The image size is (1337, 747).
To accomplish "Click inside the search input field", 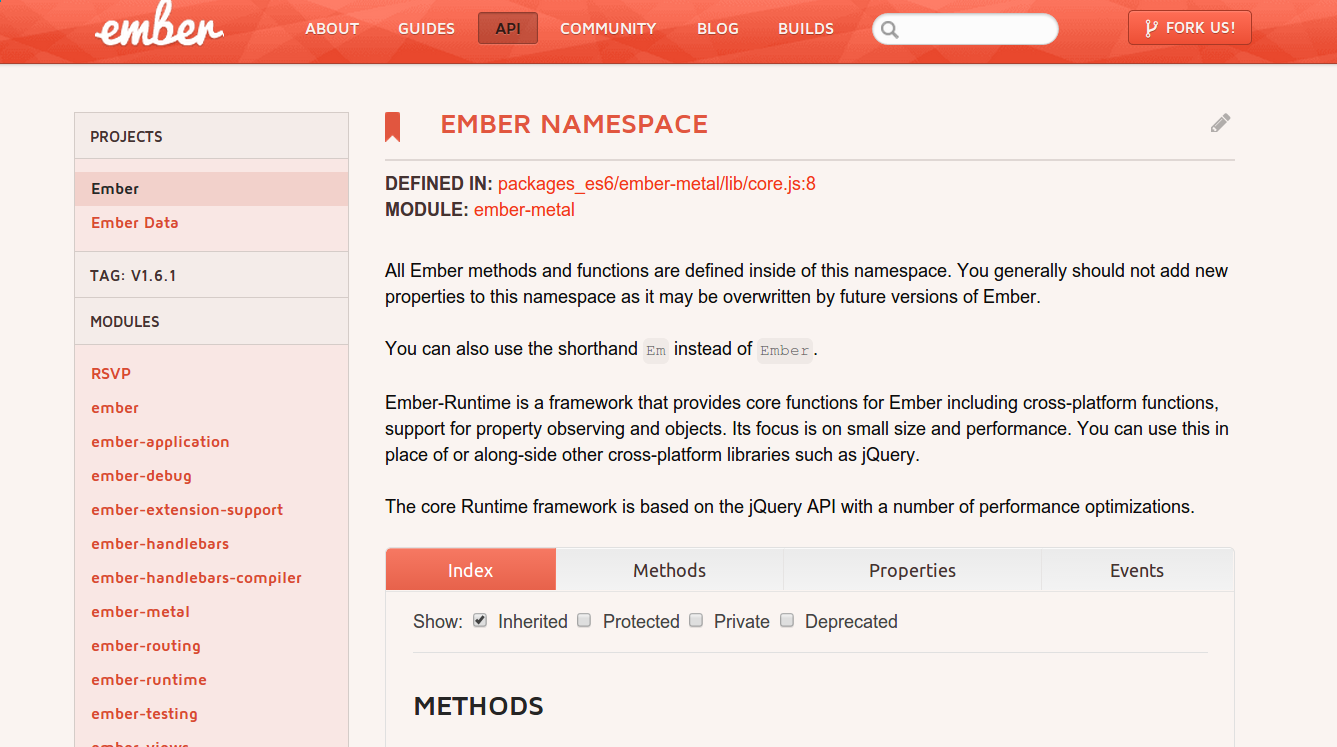I will coord(975,29).
